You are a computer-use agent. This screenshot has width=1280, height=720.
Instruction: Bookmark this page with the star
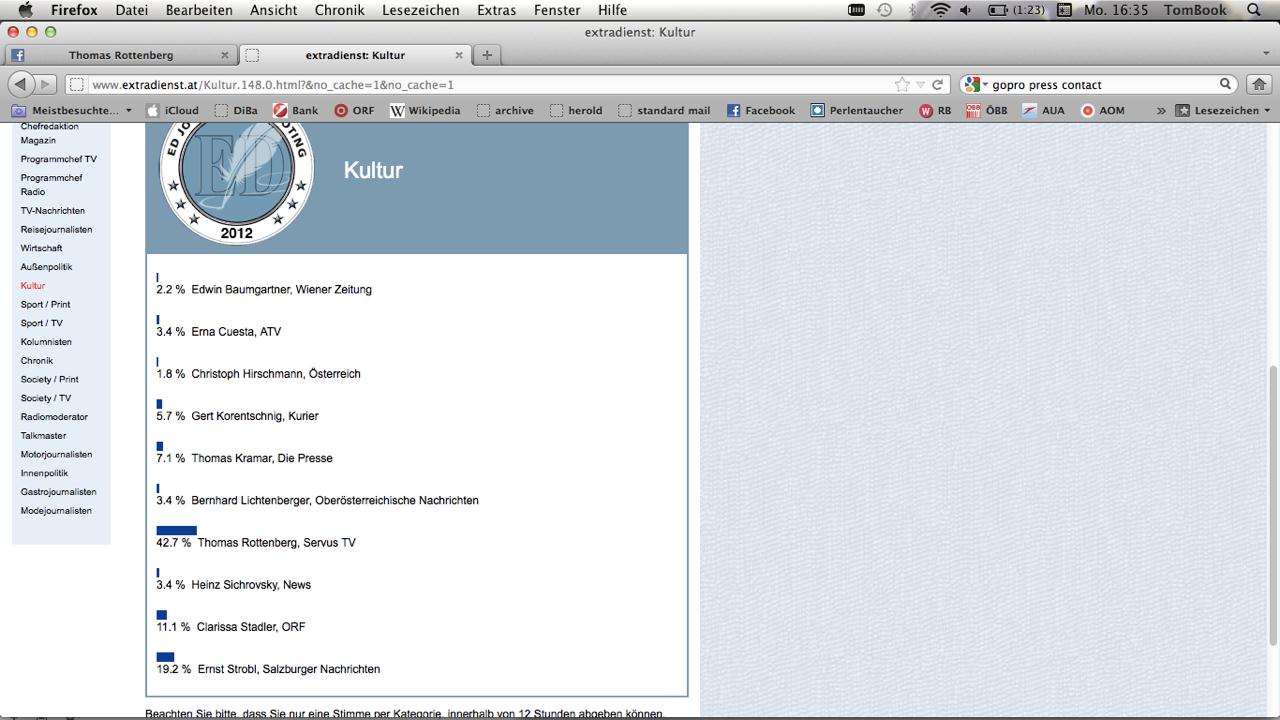(x=903, y=85)
